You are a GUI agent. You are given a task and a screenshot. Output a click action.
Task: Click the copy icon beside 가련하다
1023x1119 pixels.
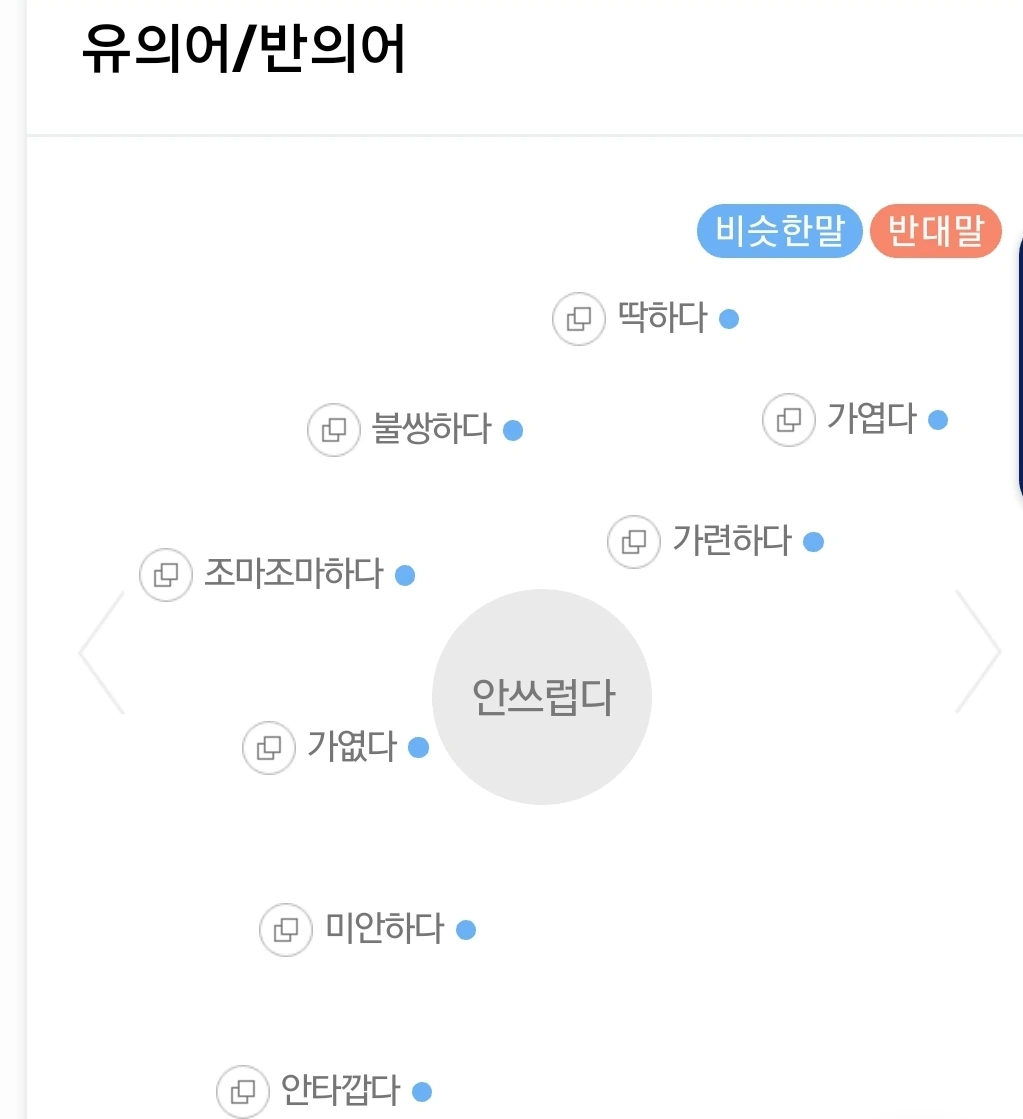pyautogui.click(x=634, y=542)
